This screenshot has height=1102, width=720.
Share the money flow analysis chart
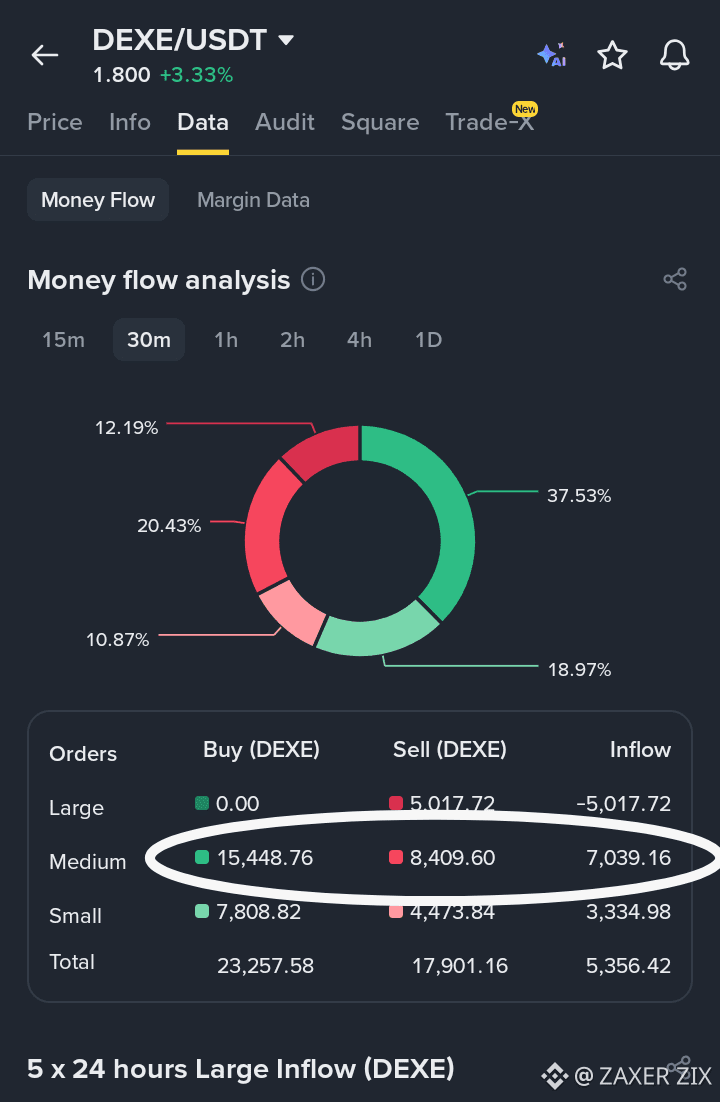tap(675, 279)
